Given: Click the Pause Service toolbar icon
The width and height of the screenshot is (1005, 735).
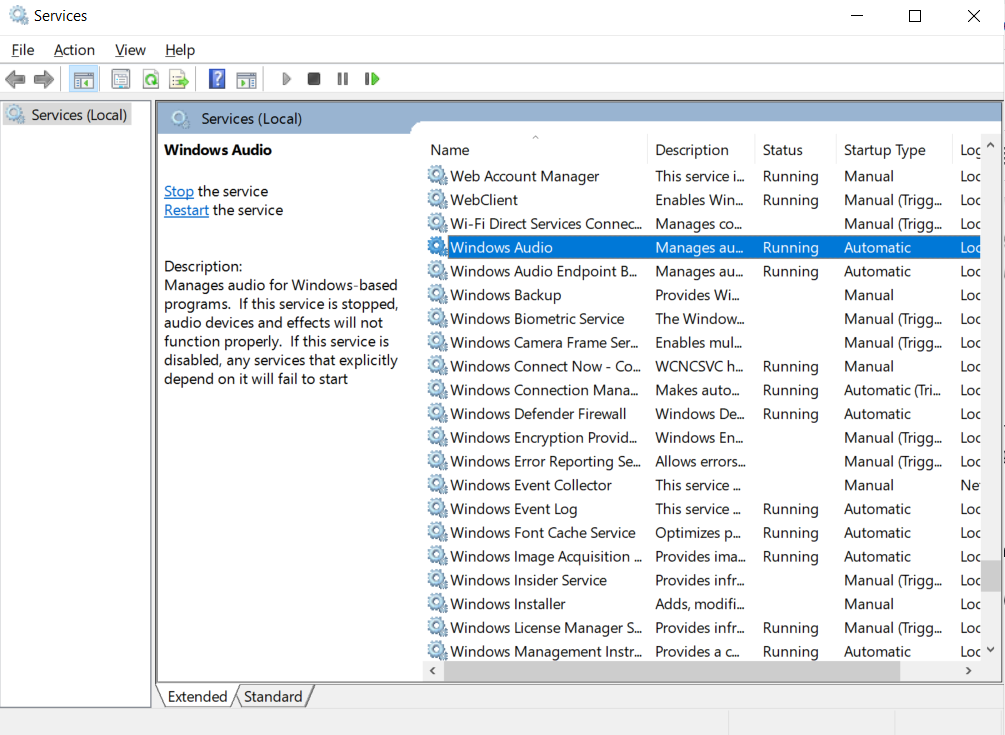Looking at the screenshot, I should point(342,79).
